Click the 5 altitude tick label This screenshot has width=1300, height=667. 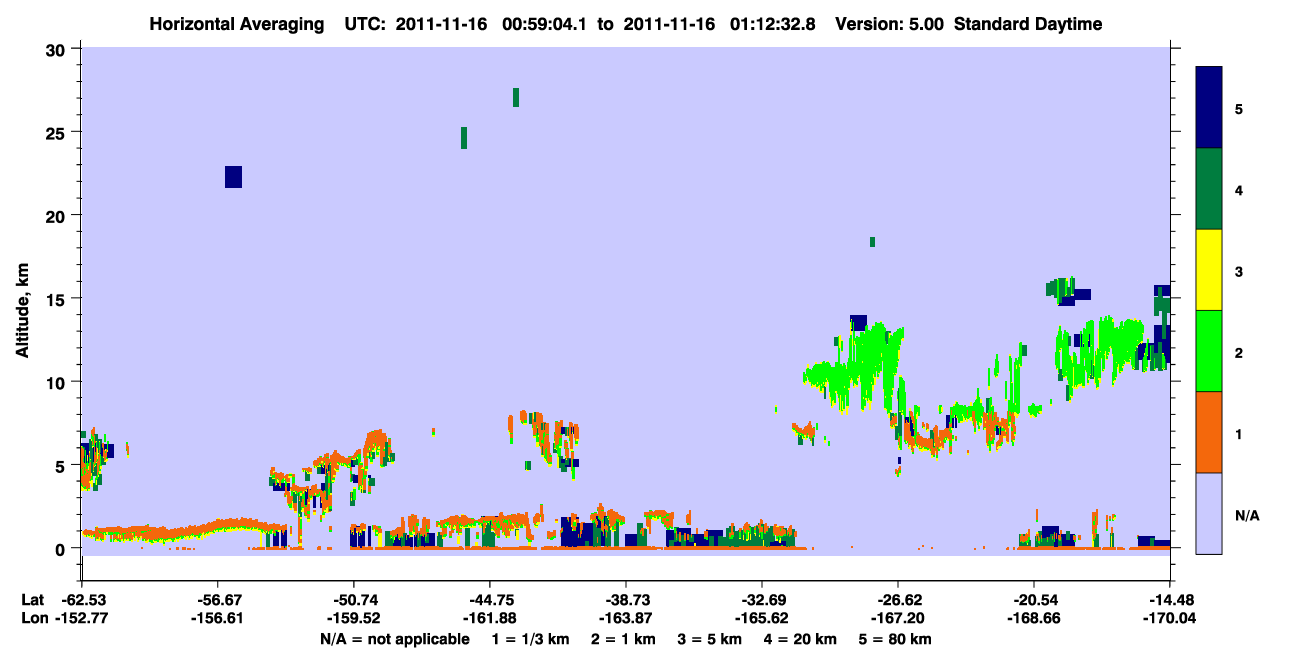tap(62, 465)
